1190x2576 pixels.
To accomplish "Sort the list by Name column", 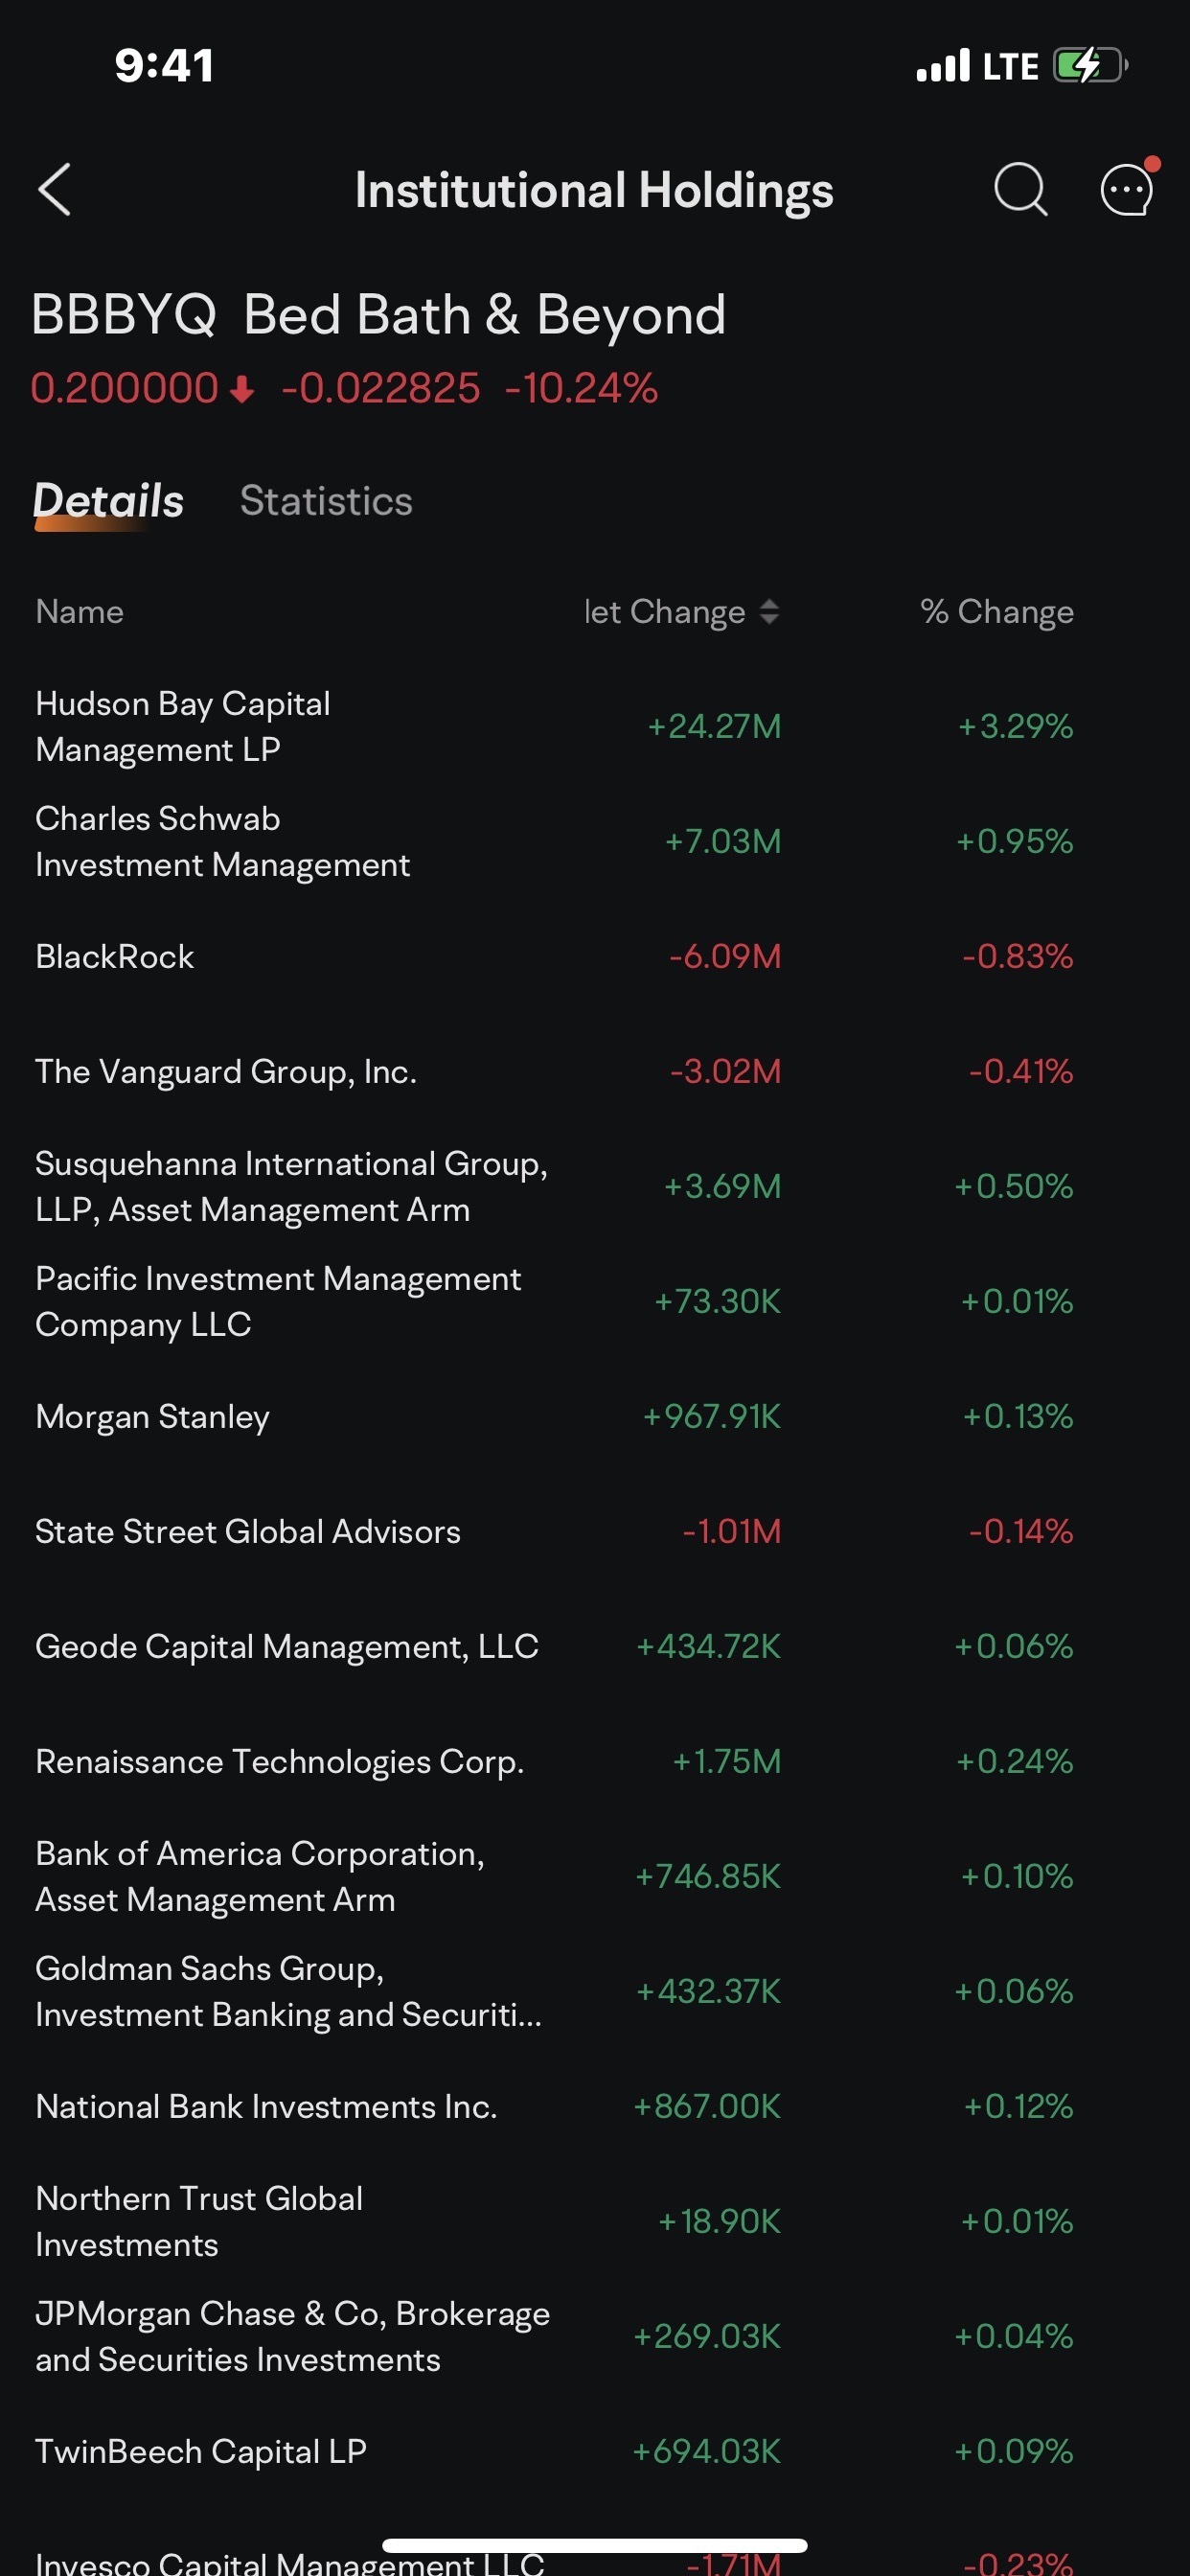I will click(80, 612).
